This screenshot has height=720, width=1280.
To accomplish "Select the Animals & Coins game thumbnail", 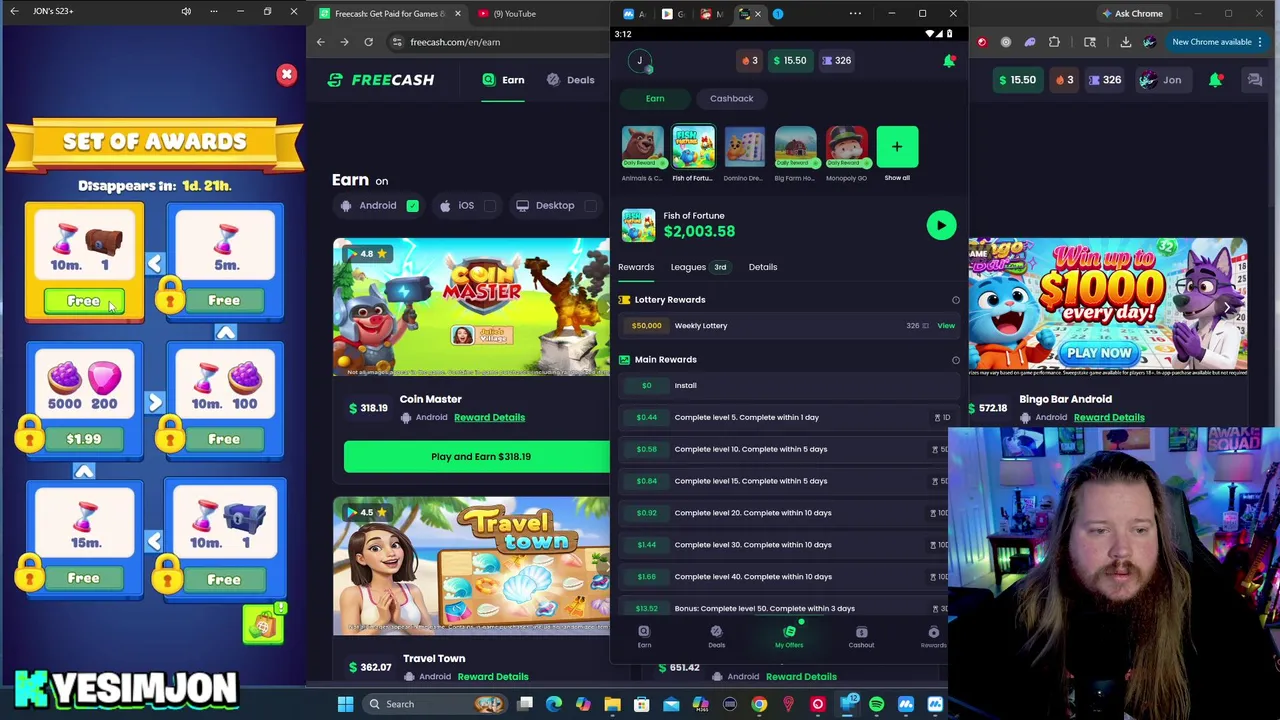I will click(642, 147).
